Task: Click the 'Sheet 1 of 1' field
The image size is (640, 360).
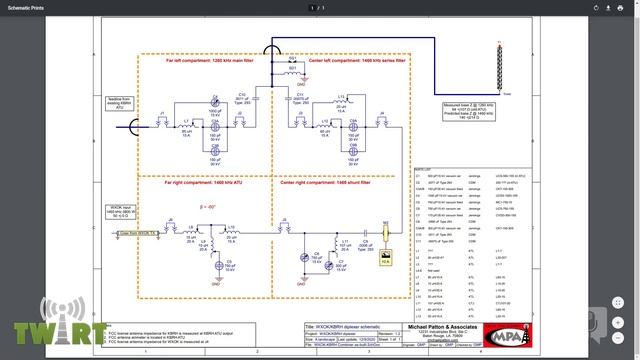Action: (389, 339)
